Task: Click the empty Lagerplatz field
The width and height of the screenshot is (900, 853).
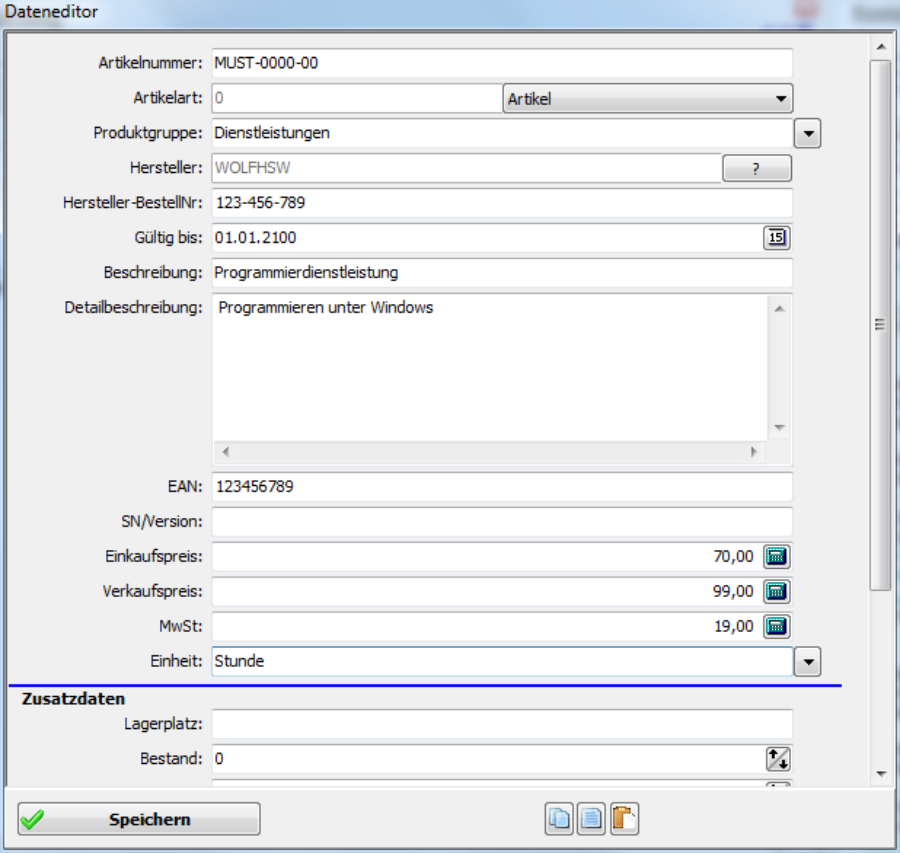Action: [x=501, y=724]
